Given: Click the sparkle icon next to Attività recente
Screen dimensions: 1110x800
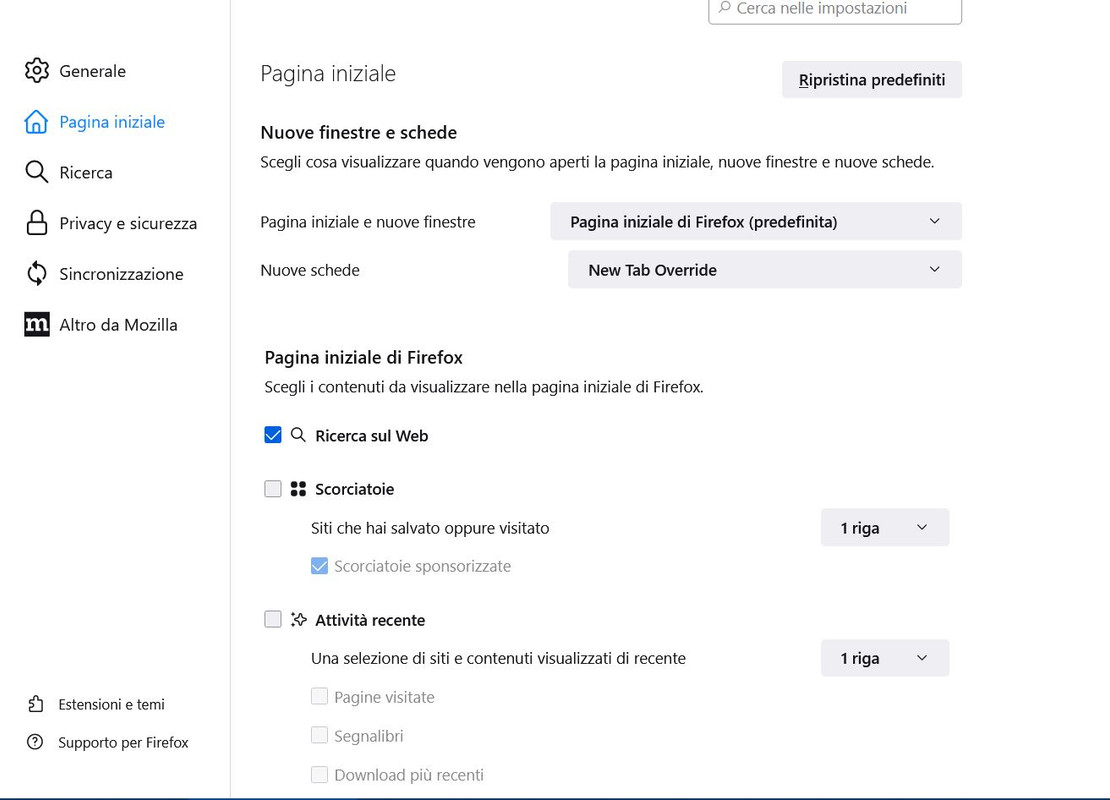Looking at the screenshot, I should [x=299, y=619].
